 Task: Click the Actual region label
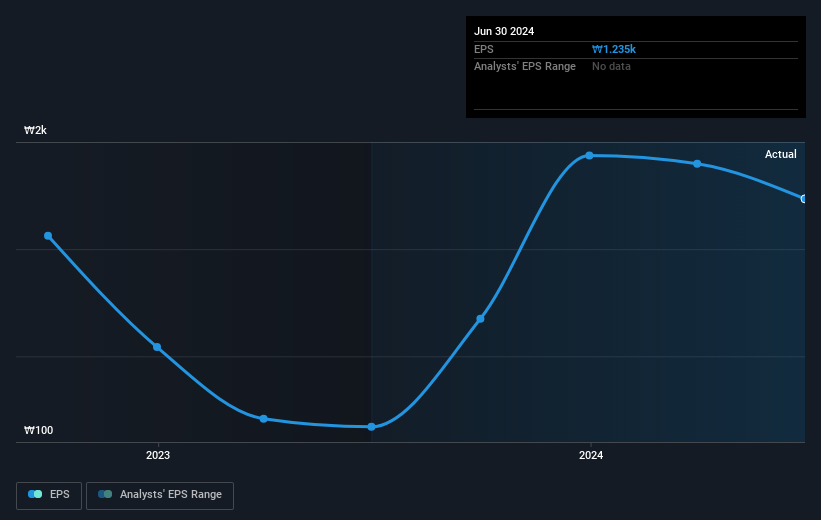click(781, 154)
